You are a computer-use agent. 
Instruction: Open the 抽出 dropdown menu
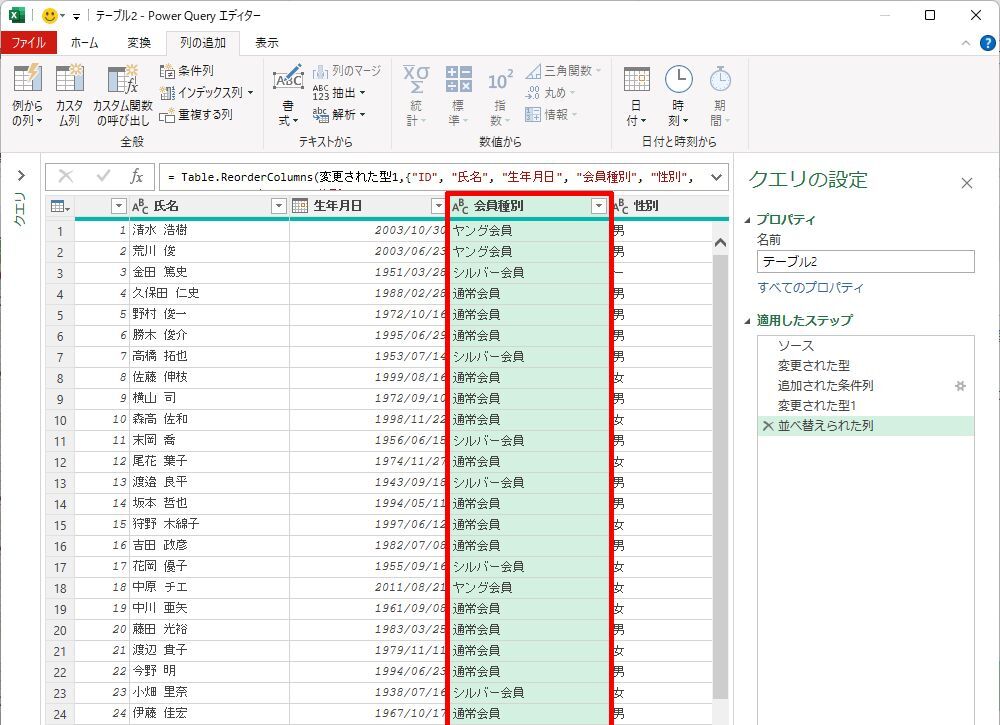(339, 92)
